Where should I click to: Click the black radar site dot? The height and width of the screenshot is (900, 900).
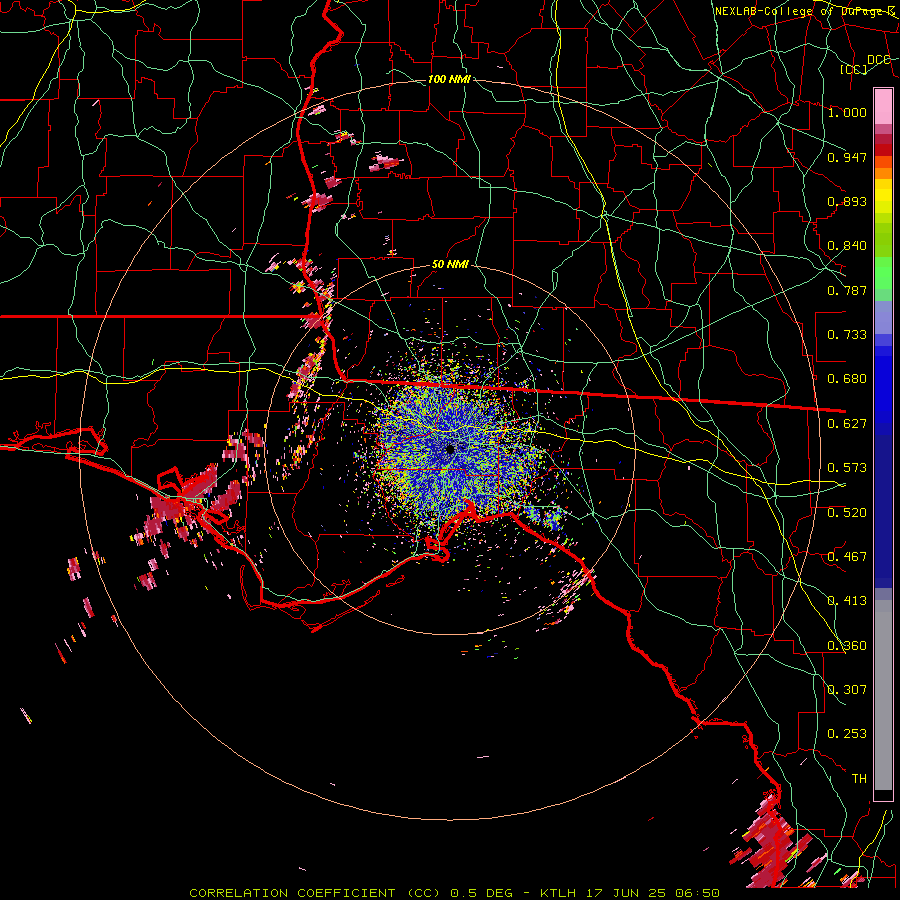click(450, 449)
